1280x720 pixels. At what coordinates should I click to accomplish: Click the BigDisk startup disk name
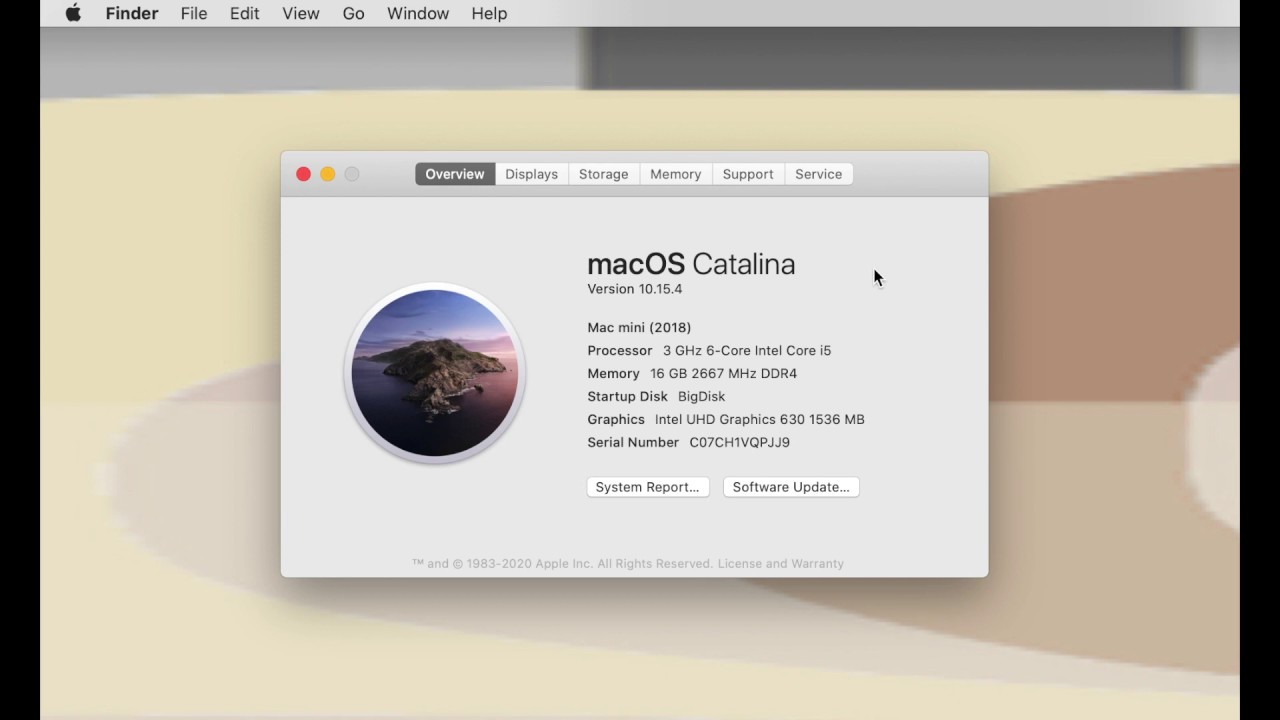[702, 397]
